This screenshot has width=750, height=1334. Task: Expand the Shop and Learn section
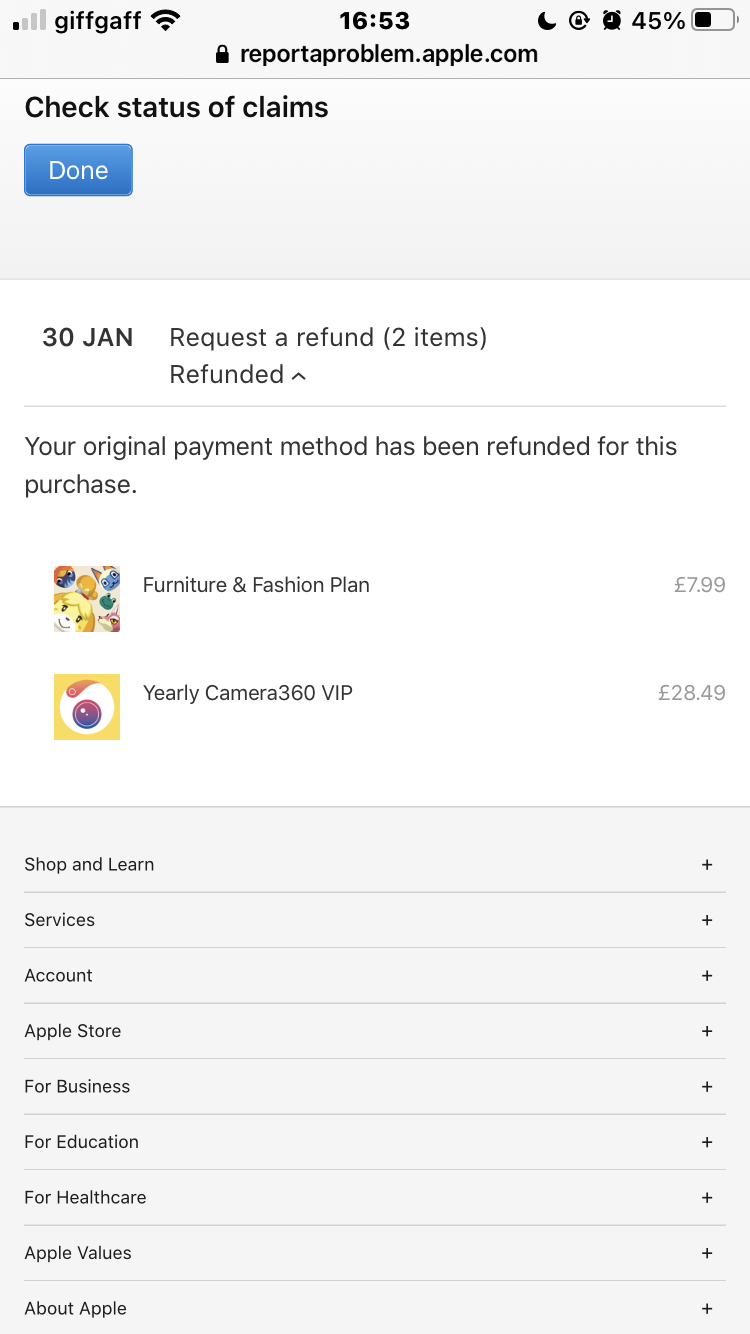click(x=706, y=865)
